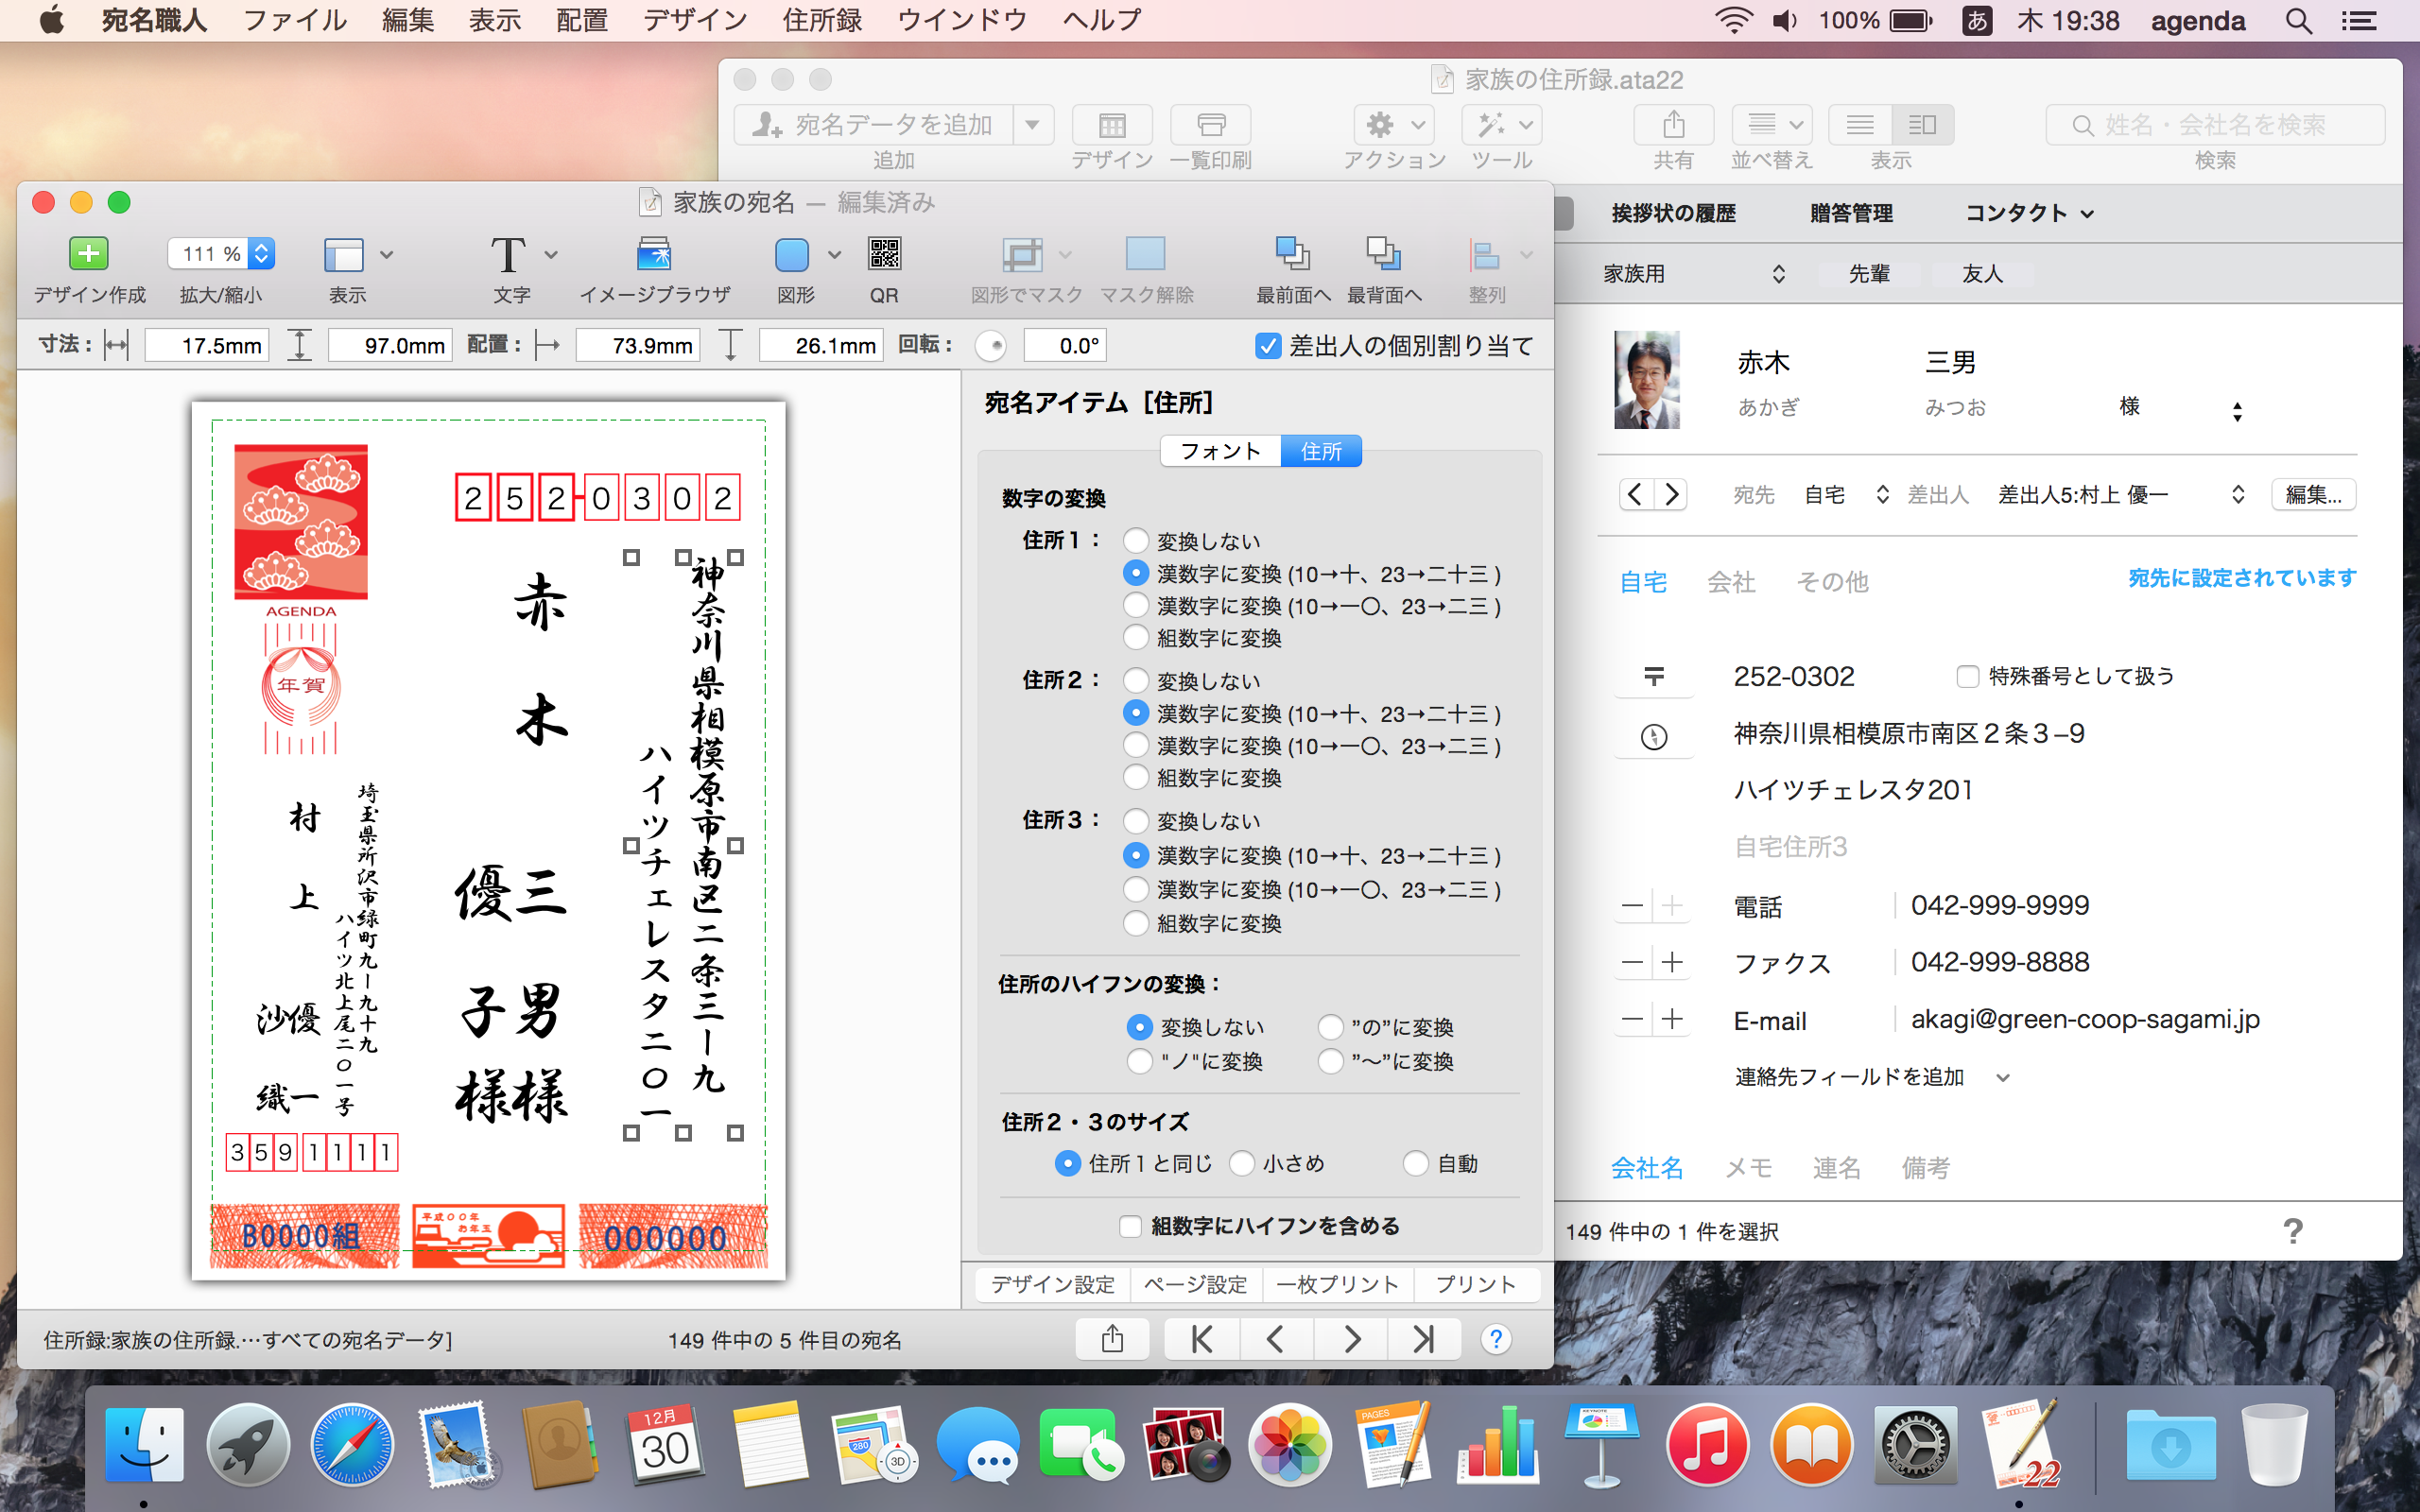Click the 編集... button
The height and width of the screenshot is (1512, 2420).
pos(2313,495)
